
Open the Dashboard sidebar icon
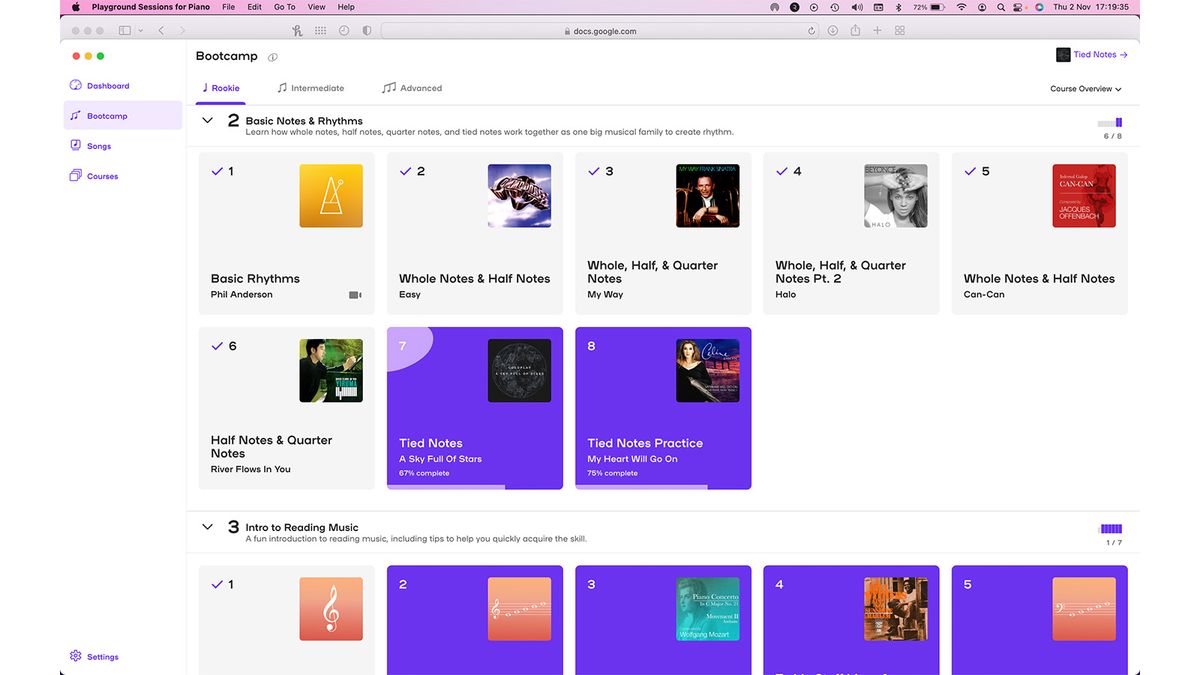pos(75,86)
